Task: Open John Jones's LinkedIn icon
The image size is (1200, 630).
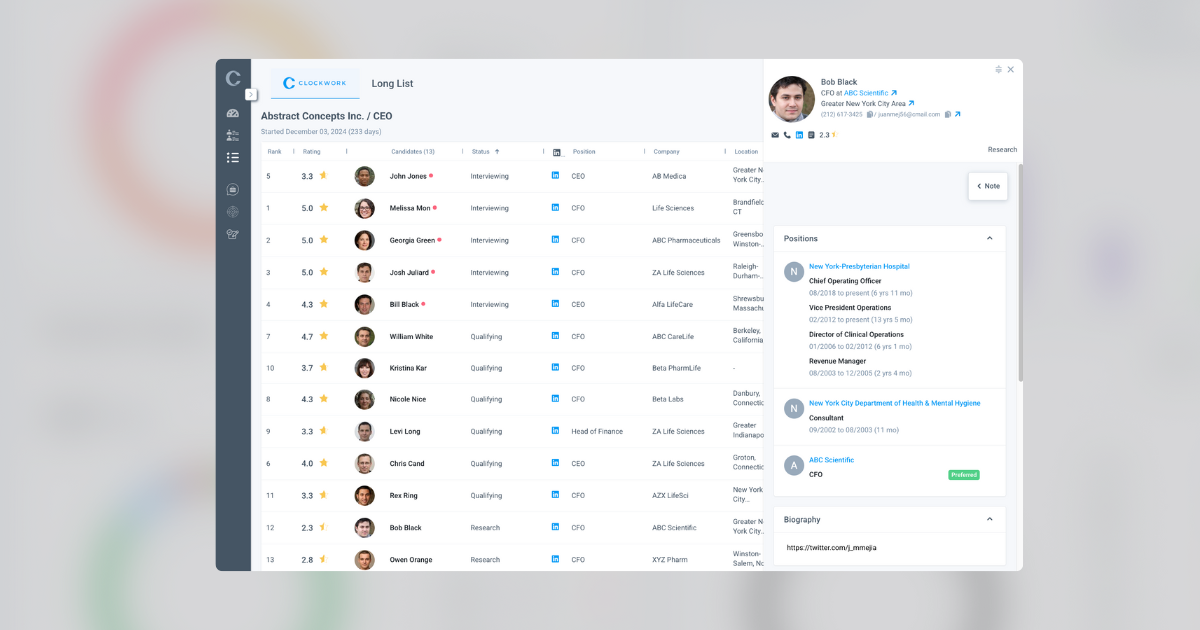Action: 555,176
